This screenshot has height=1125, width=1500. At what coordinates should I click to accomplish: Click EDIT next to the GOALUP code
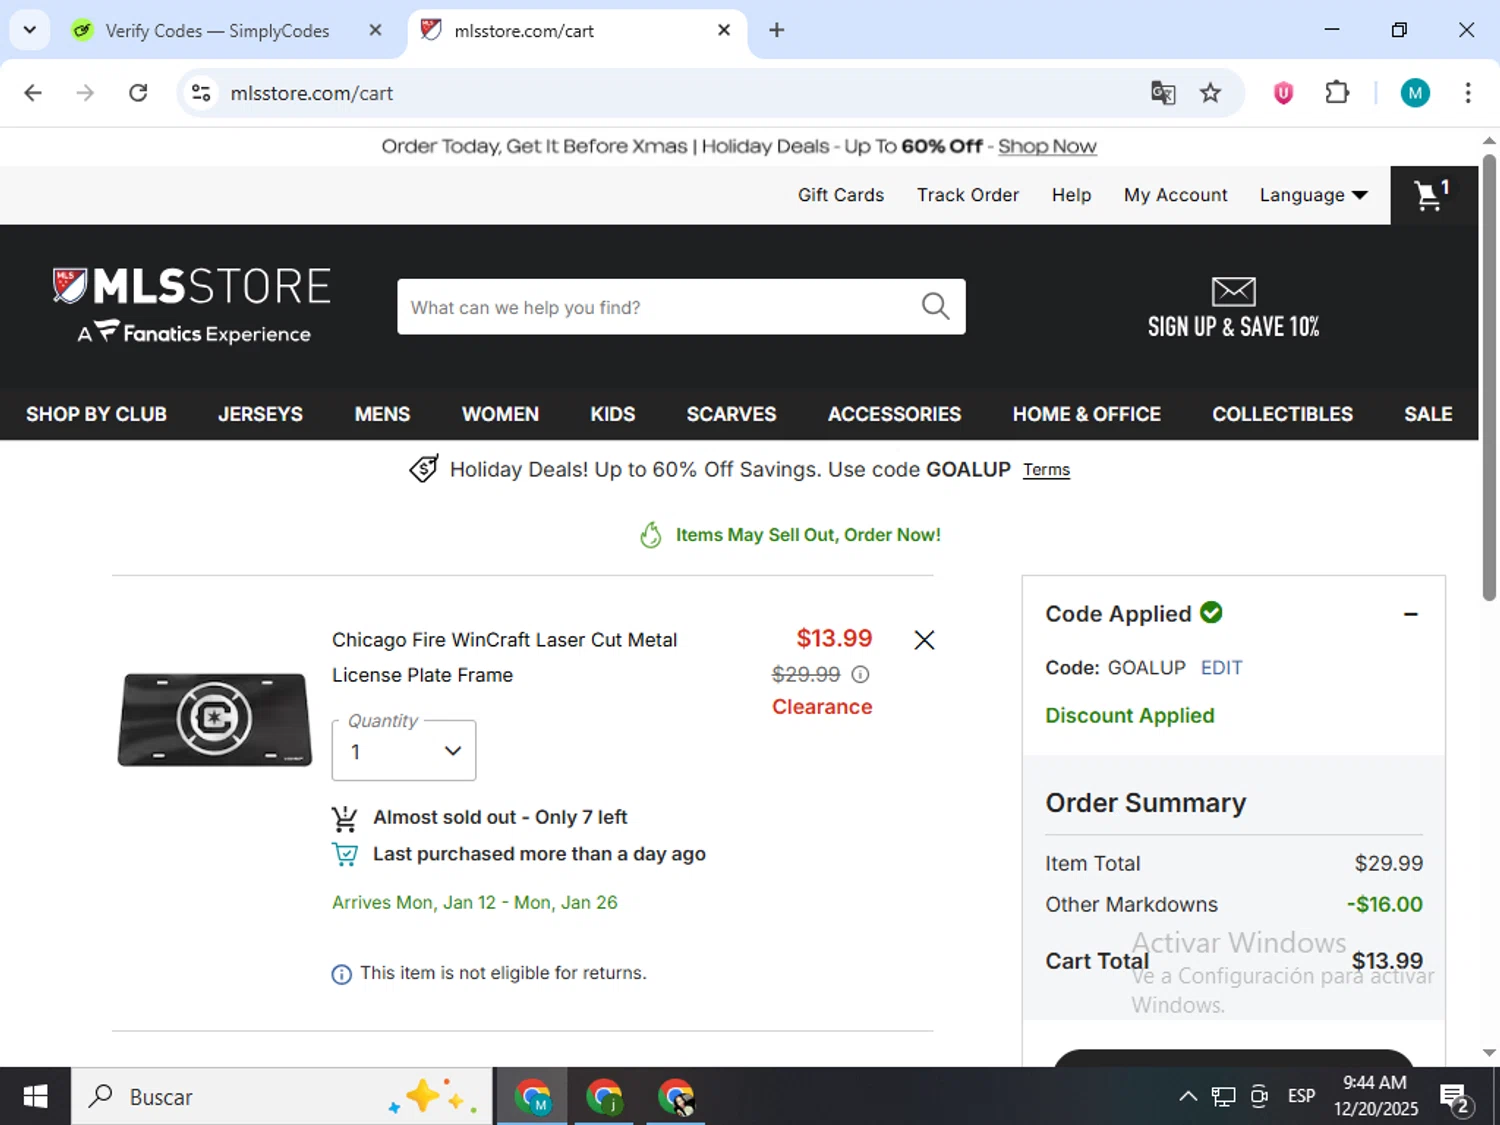1221,668
